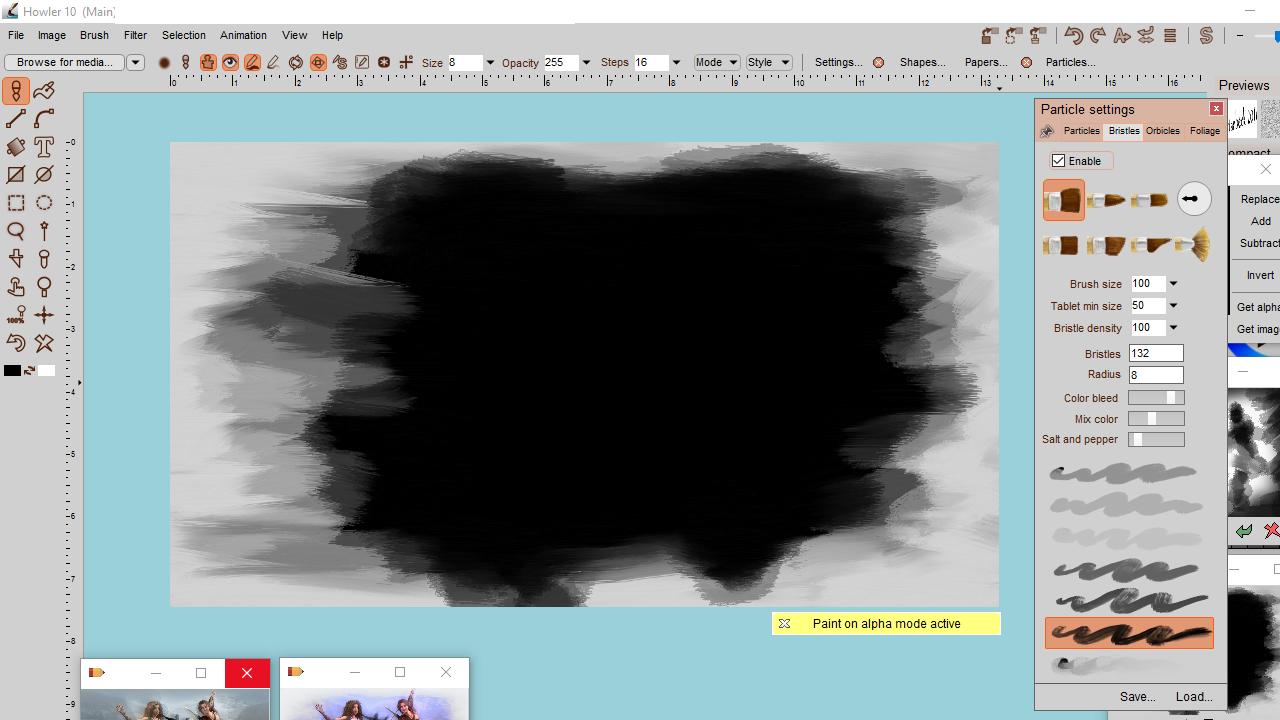This screenshot has width=1280, height=720.
Task: Activate the magnifier zoom tool
Action: pyautogui.click(x=16, y=231)
